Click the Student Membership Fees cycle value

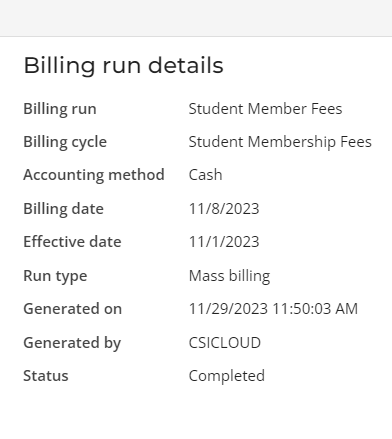[x=280, y=142]
